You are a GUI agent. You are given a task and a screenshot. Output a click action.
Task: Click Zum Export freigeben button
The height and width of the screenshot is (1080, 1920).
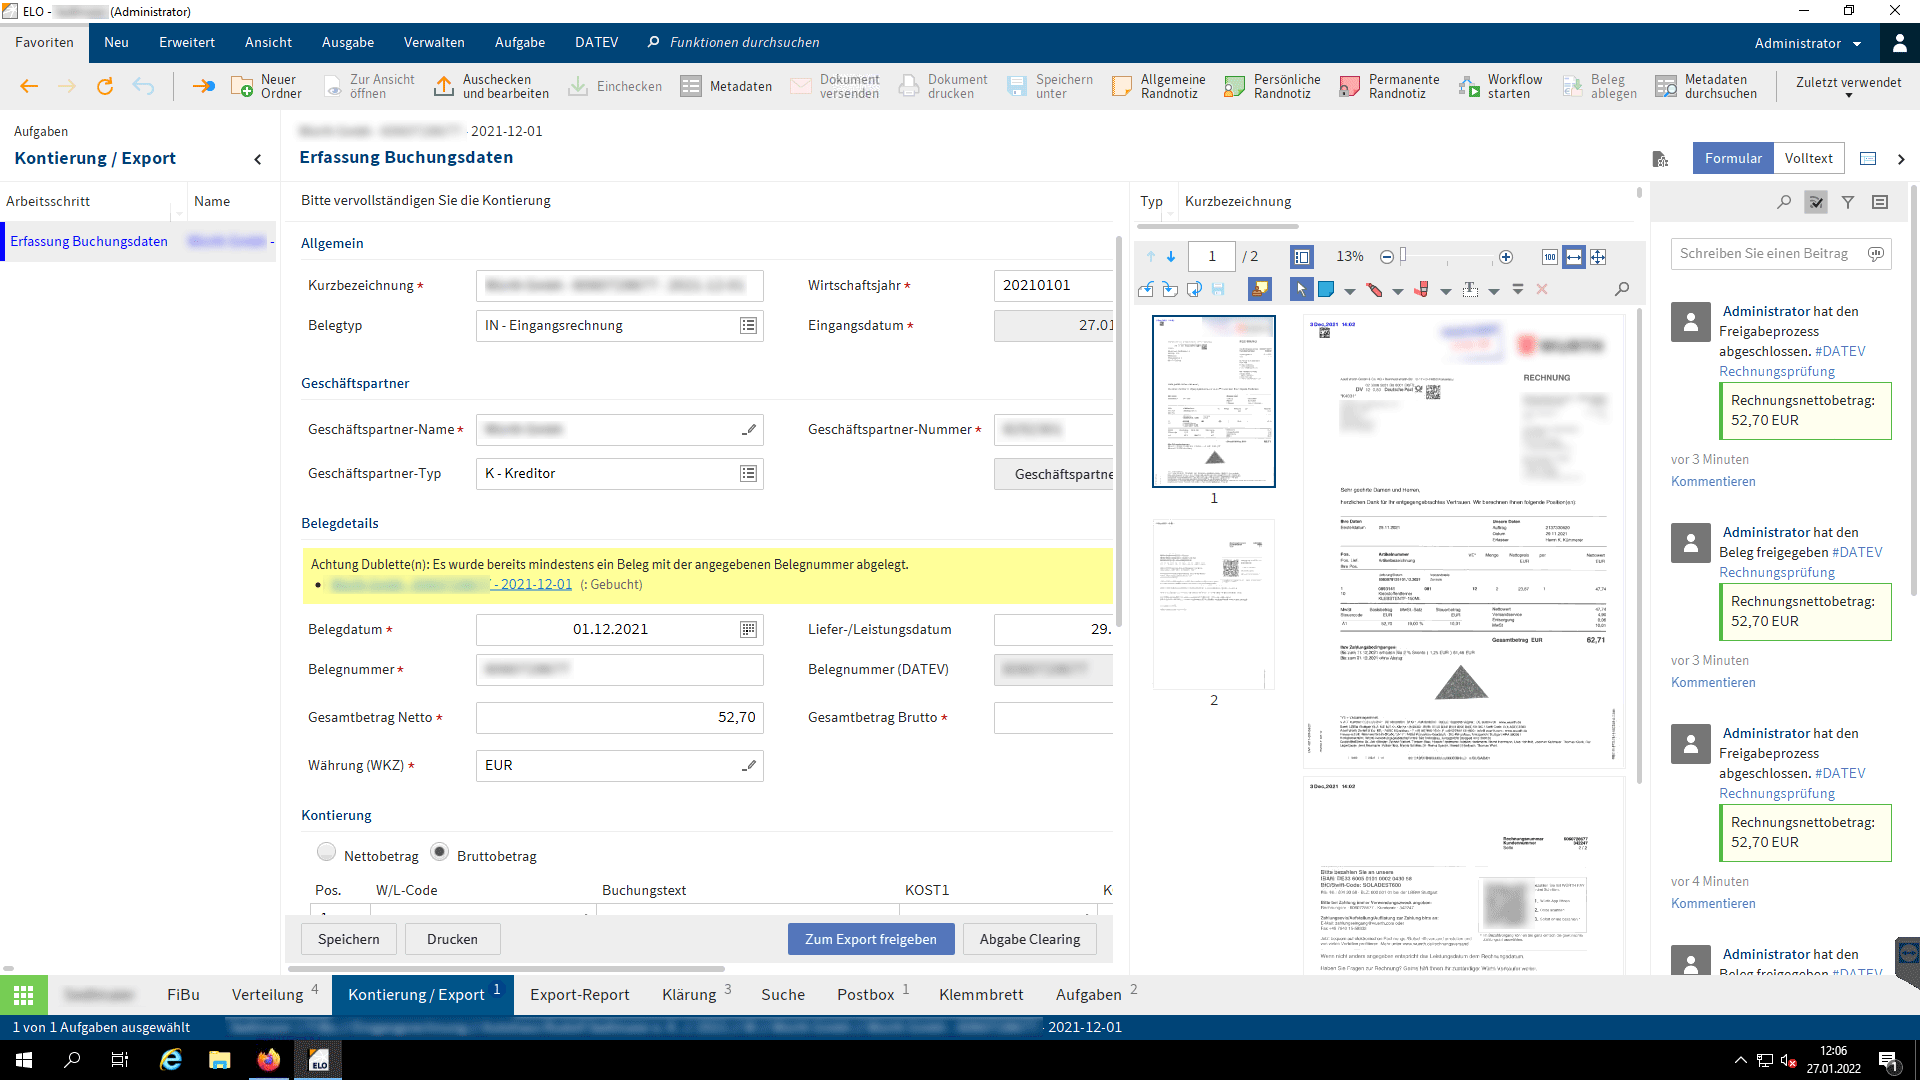tap(871, 939)
